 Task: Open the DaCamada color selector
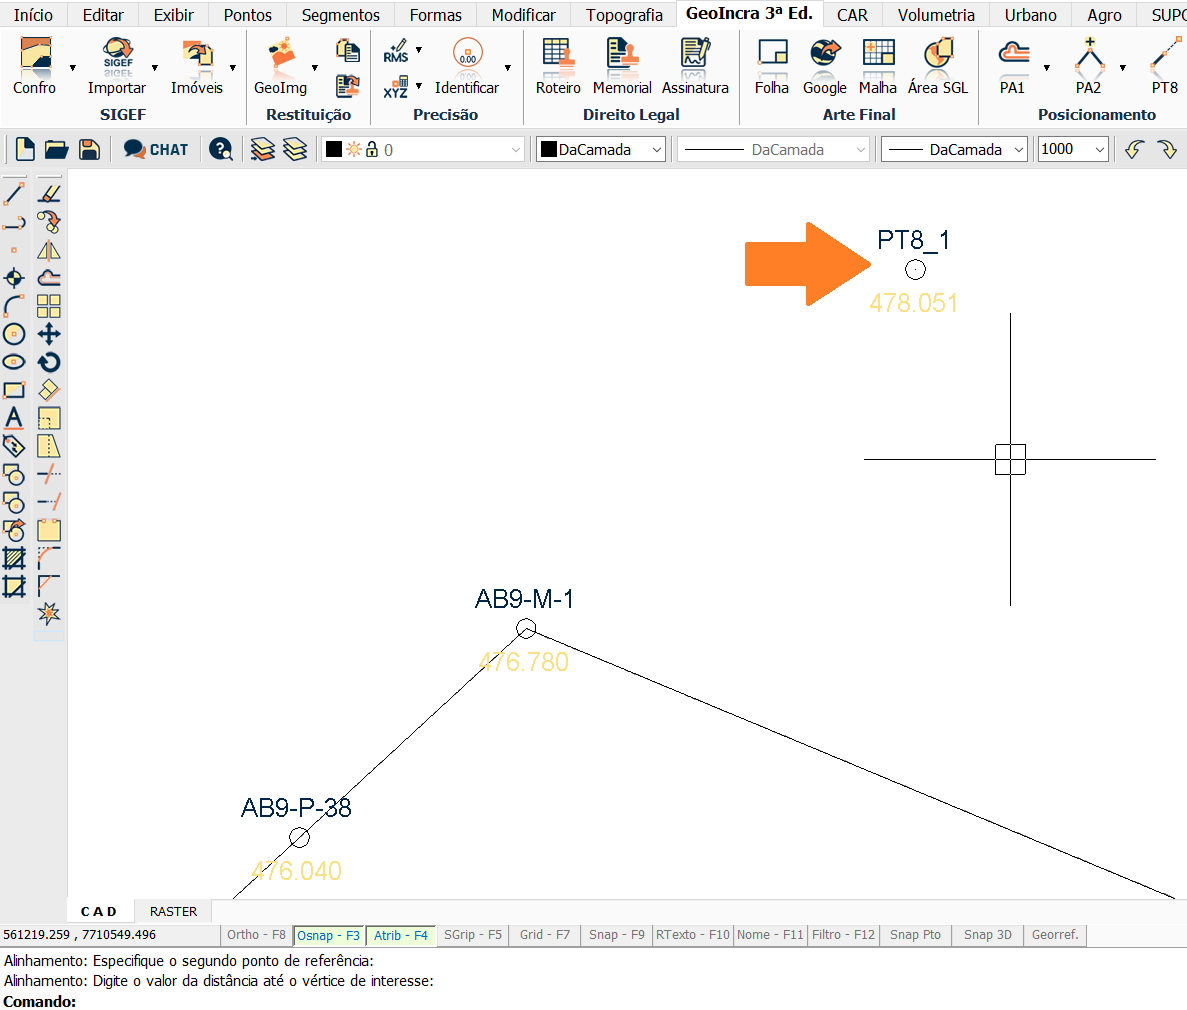(601, 150)
